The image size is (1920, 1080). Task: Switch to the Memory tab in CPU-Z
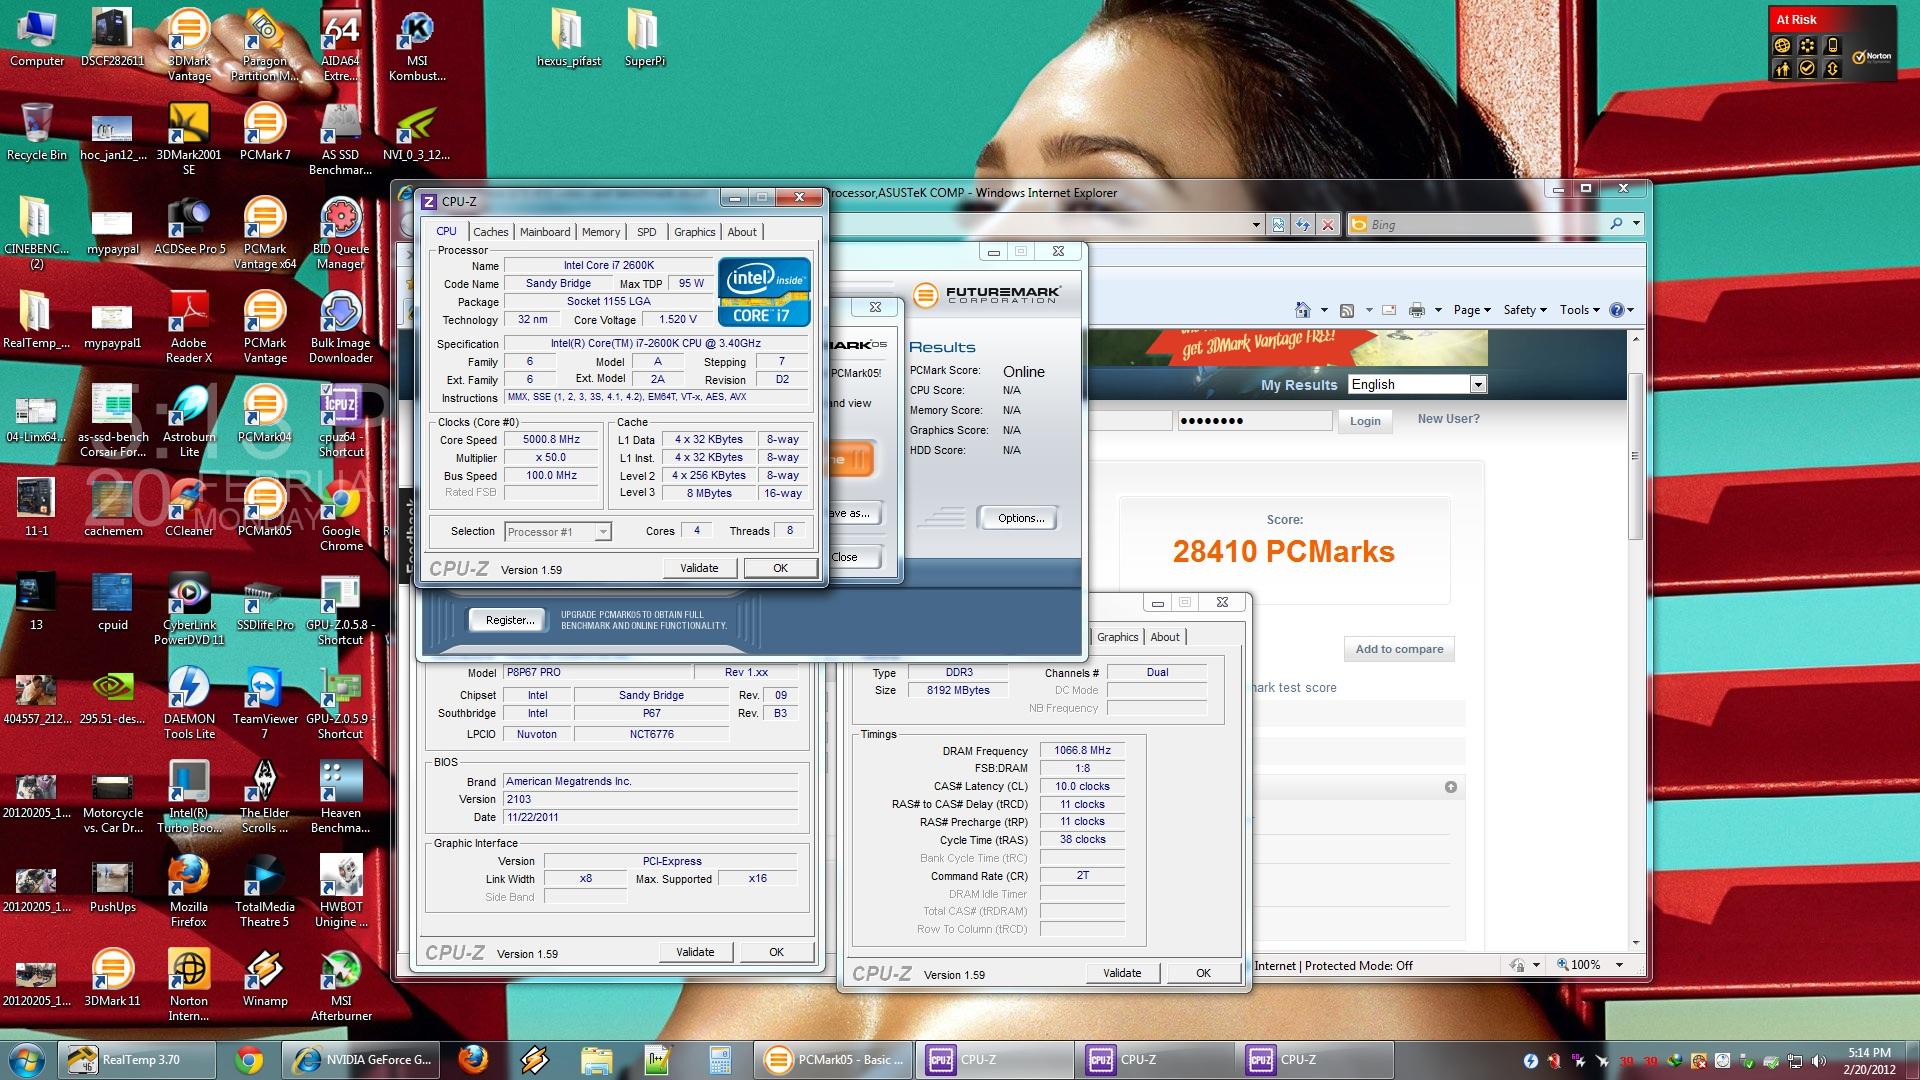[601, 232]
